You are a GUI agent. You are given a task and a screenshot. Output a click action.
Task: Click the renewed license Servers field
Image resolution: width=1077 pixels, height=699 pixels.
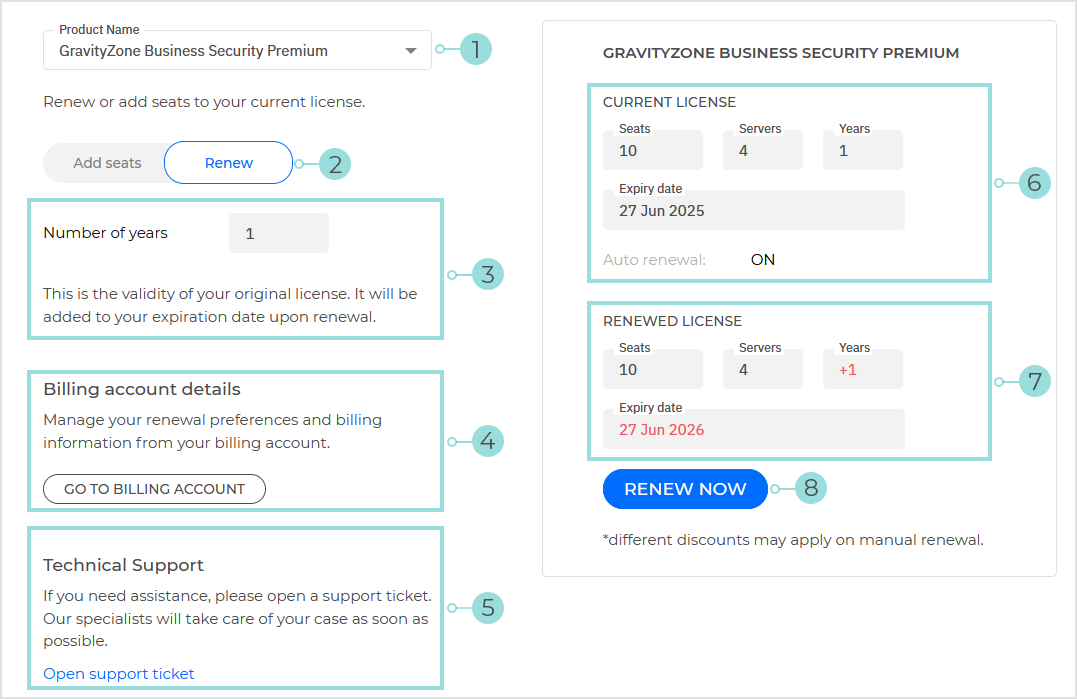(762, 370)
